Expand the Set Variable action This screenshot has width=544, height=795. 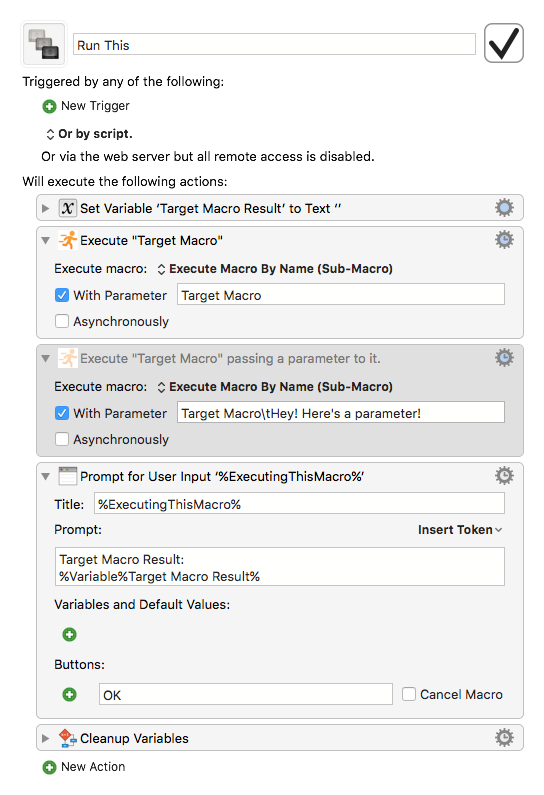(x=46, y=208)
